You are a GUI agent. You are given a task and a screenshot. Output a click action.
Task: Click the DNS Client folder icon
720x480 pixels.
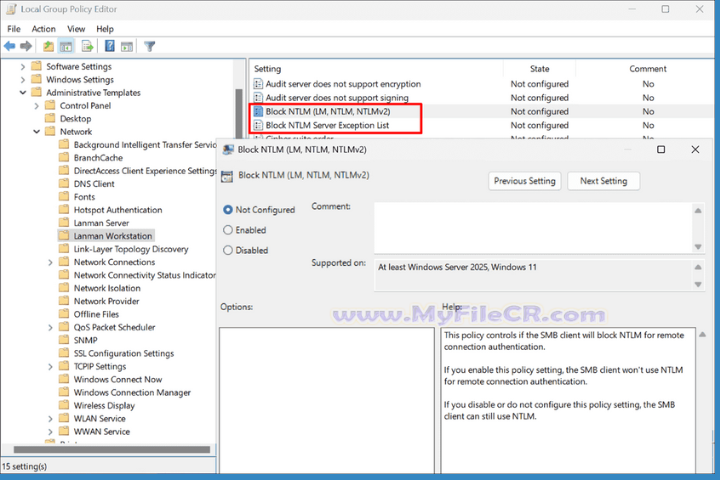pyautogui.click(x=64, y=184)
